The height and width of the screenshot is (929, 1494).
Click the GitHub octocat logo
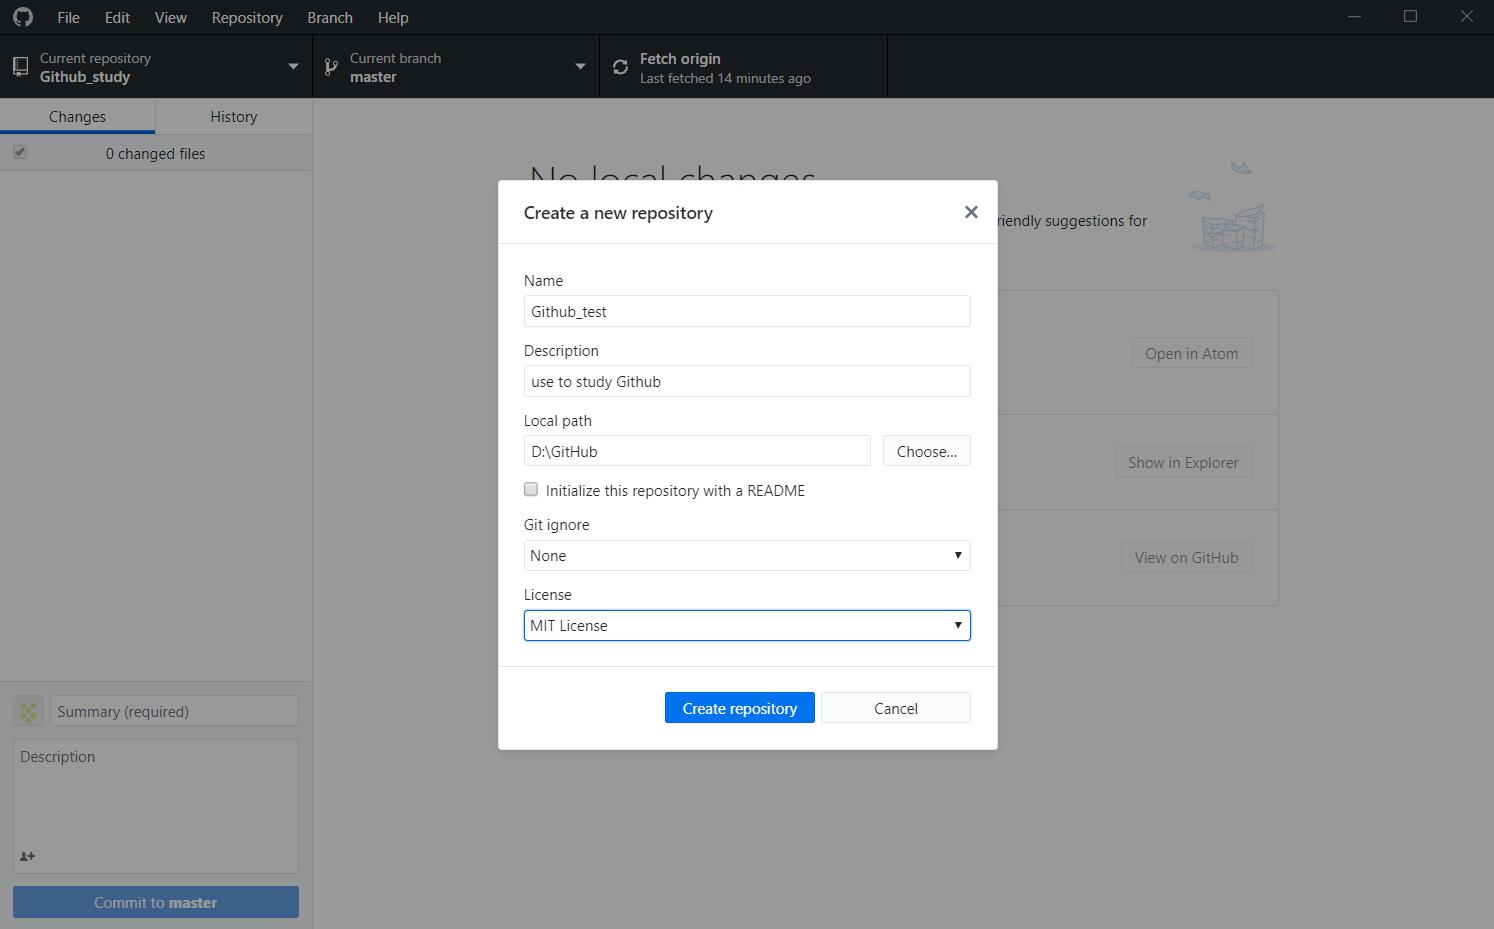click(x=22, y=17)
